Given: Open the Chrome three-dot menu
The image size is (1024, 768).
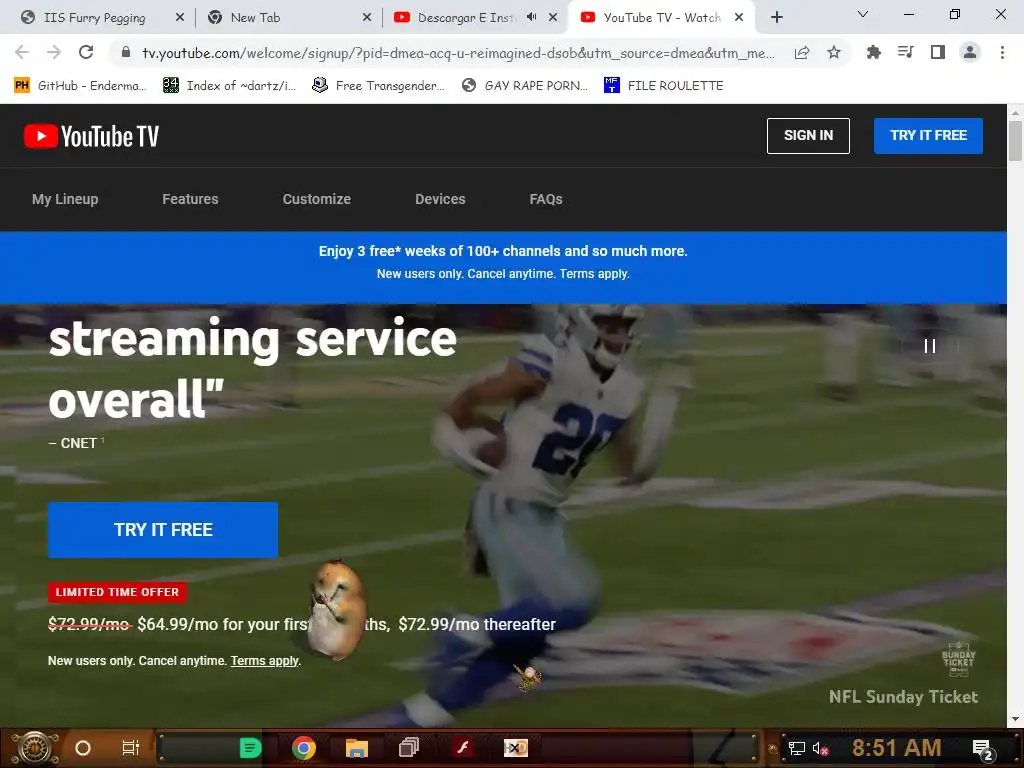Looking at the screenshot, I should point(1002,52).
